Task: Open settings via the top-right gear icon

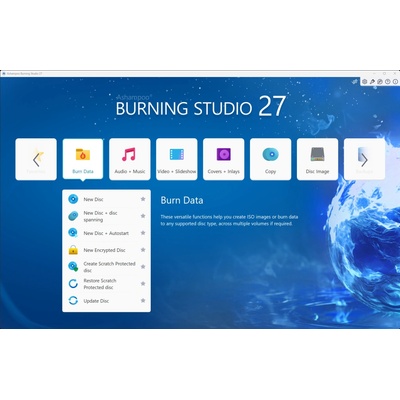Action: coord(365,81)
